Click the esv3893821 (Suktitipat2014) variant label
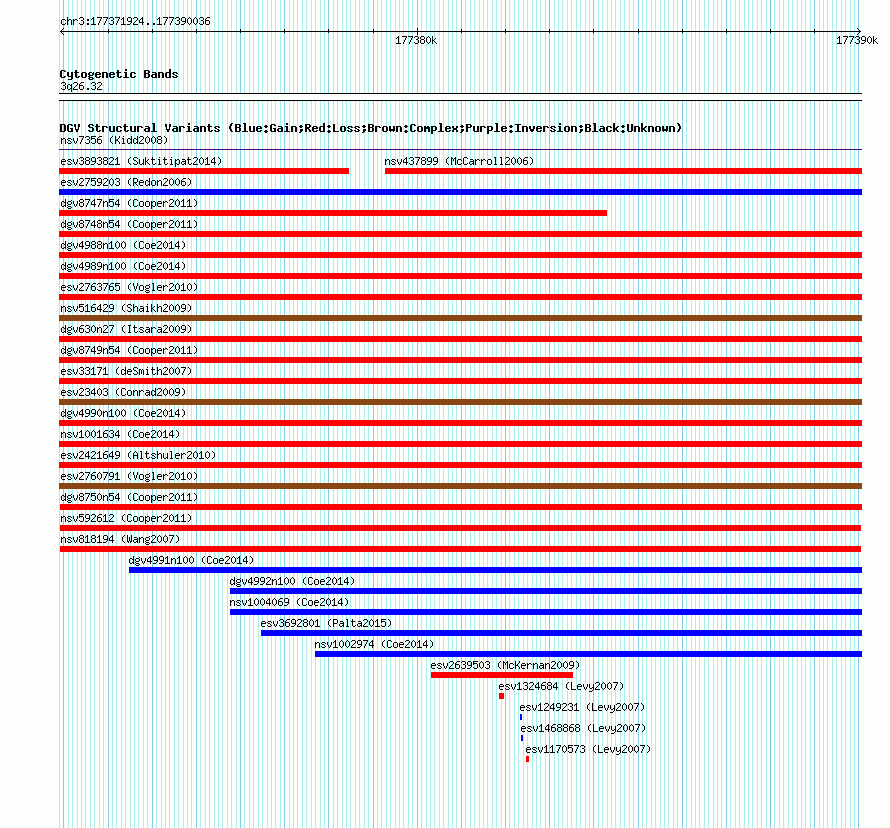The height and width of the screenshot is (828, 890). pyautogui.click(x=141, y=161)
